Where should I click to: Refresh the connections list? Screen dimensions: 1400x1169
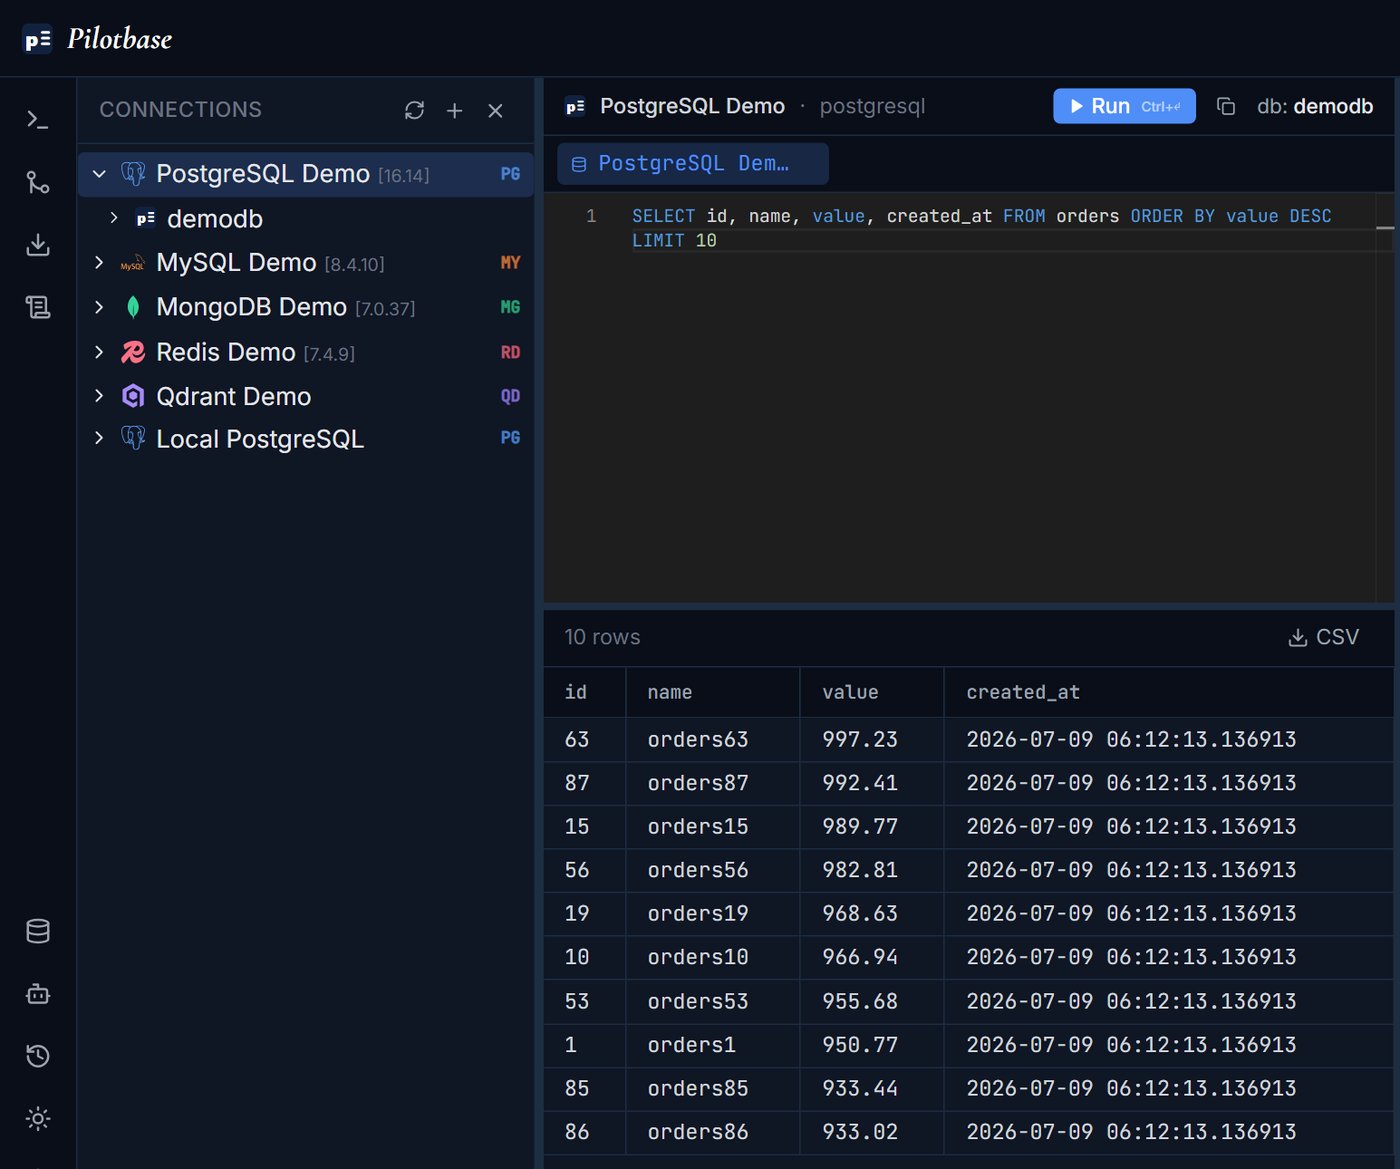414,110
